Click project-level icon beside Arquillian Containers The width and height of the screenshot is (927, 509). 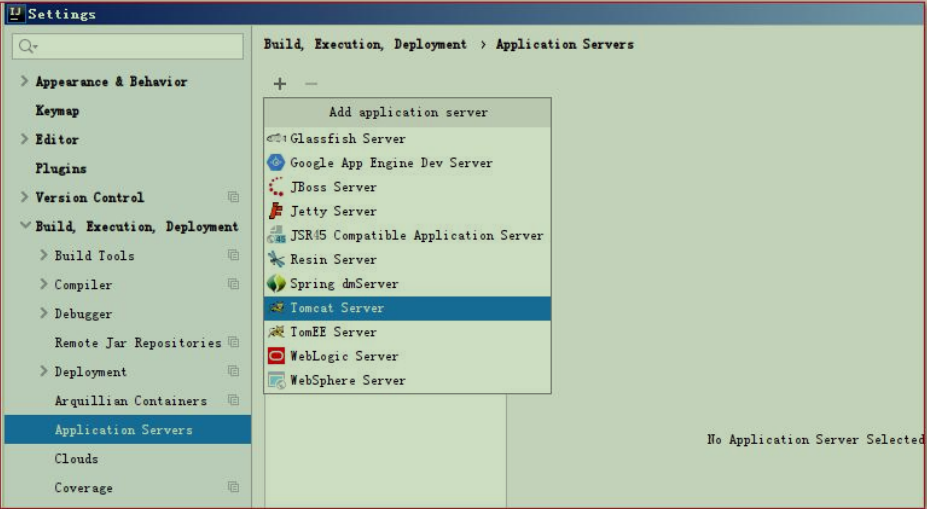234,400
